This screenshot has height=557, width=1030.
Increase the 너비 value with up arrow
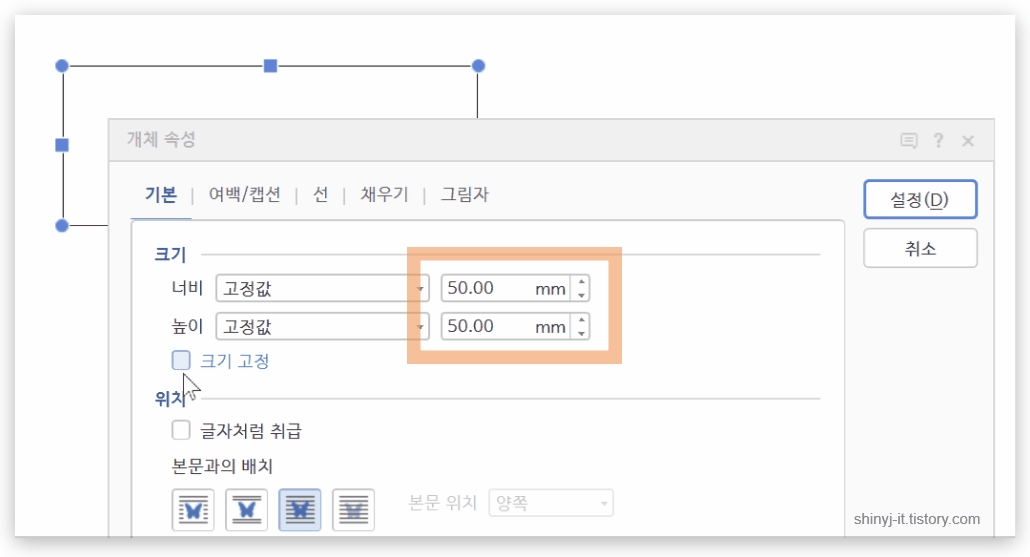click(581, 282)
